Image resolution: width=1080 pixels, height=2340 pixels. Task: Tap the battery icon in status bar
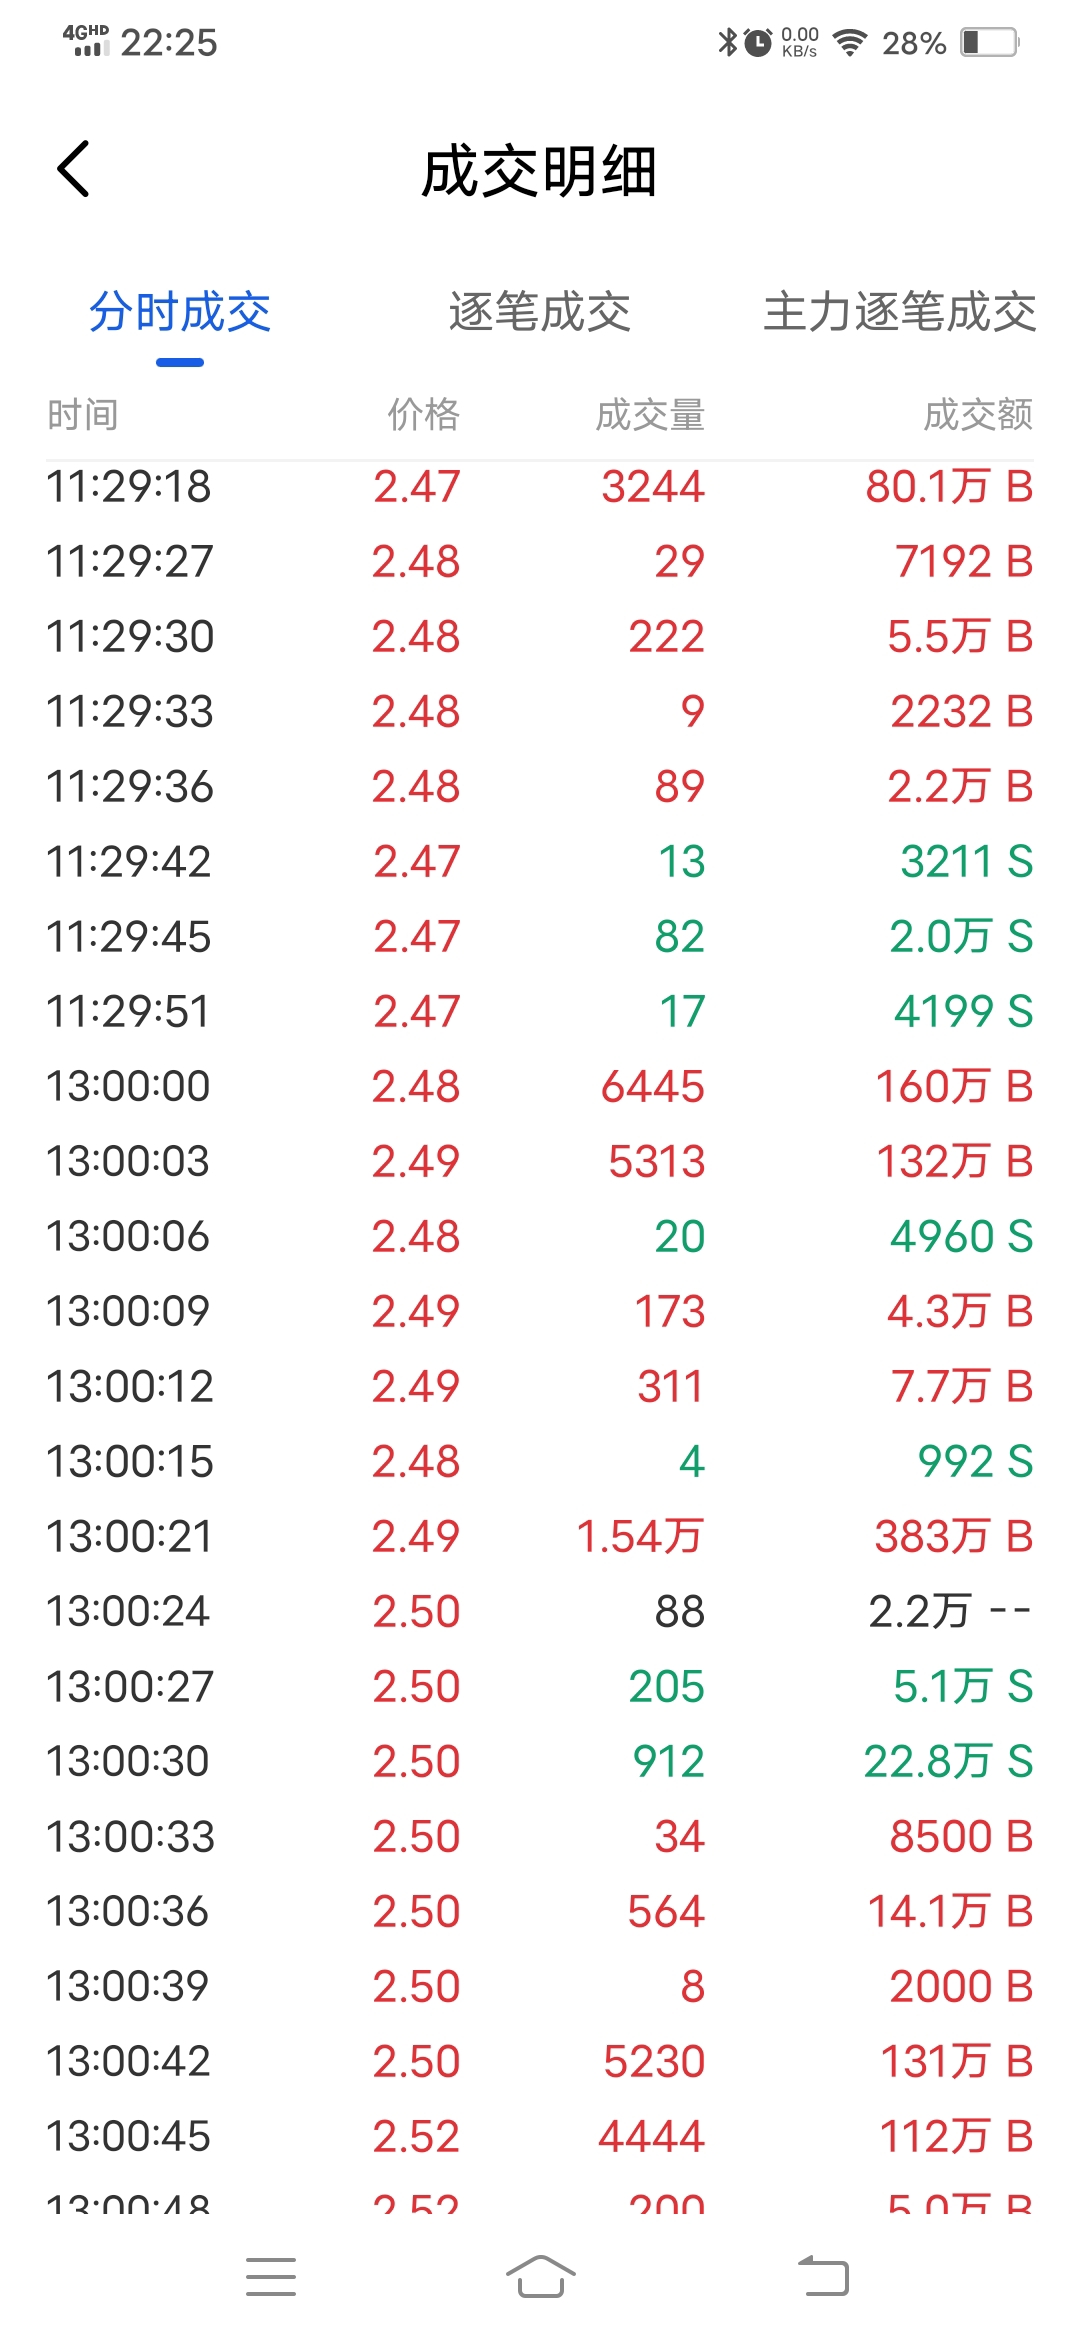tap(990, 43)
